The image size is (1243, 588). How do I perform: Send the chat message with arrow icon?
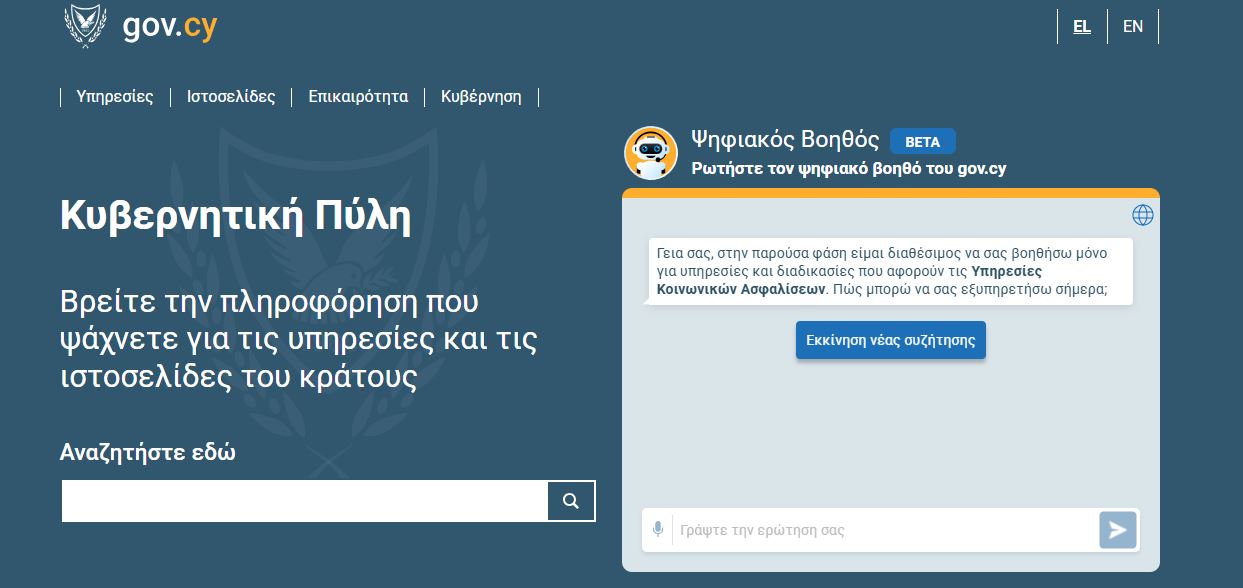pyautogui.click(x=1117, y=530)
